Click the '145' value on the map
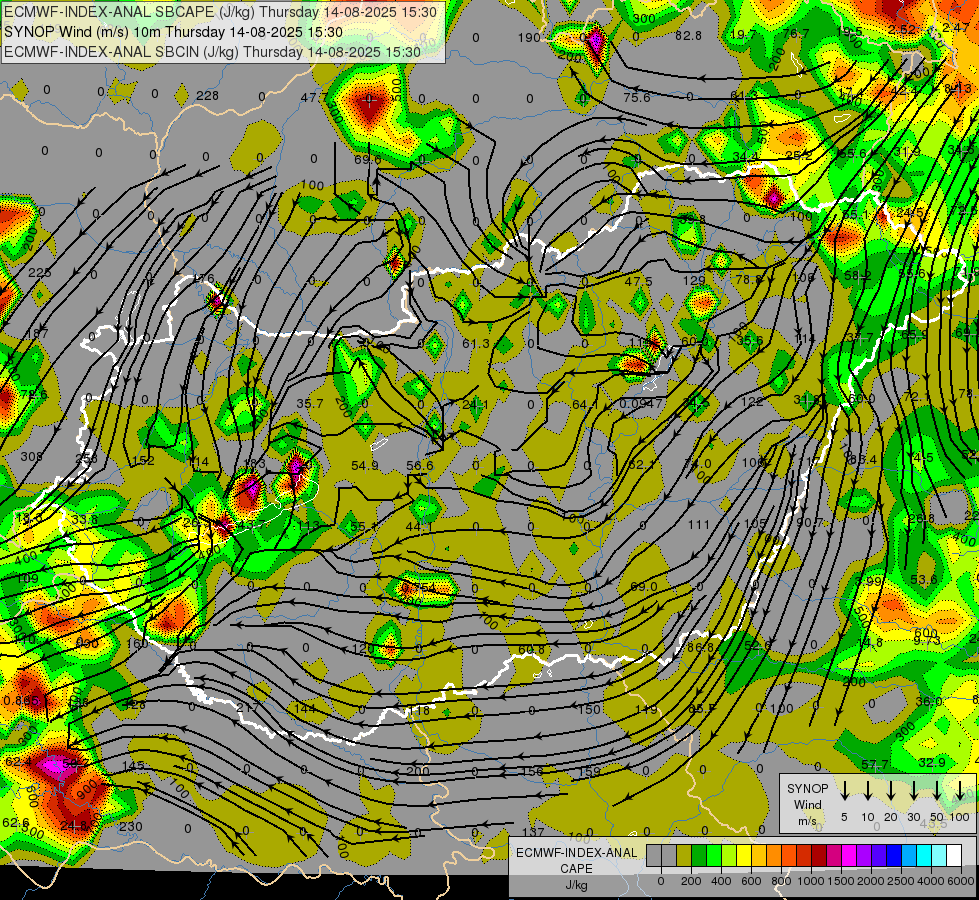The width and height of the screenshot is (979, 900). 133,766
